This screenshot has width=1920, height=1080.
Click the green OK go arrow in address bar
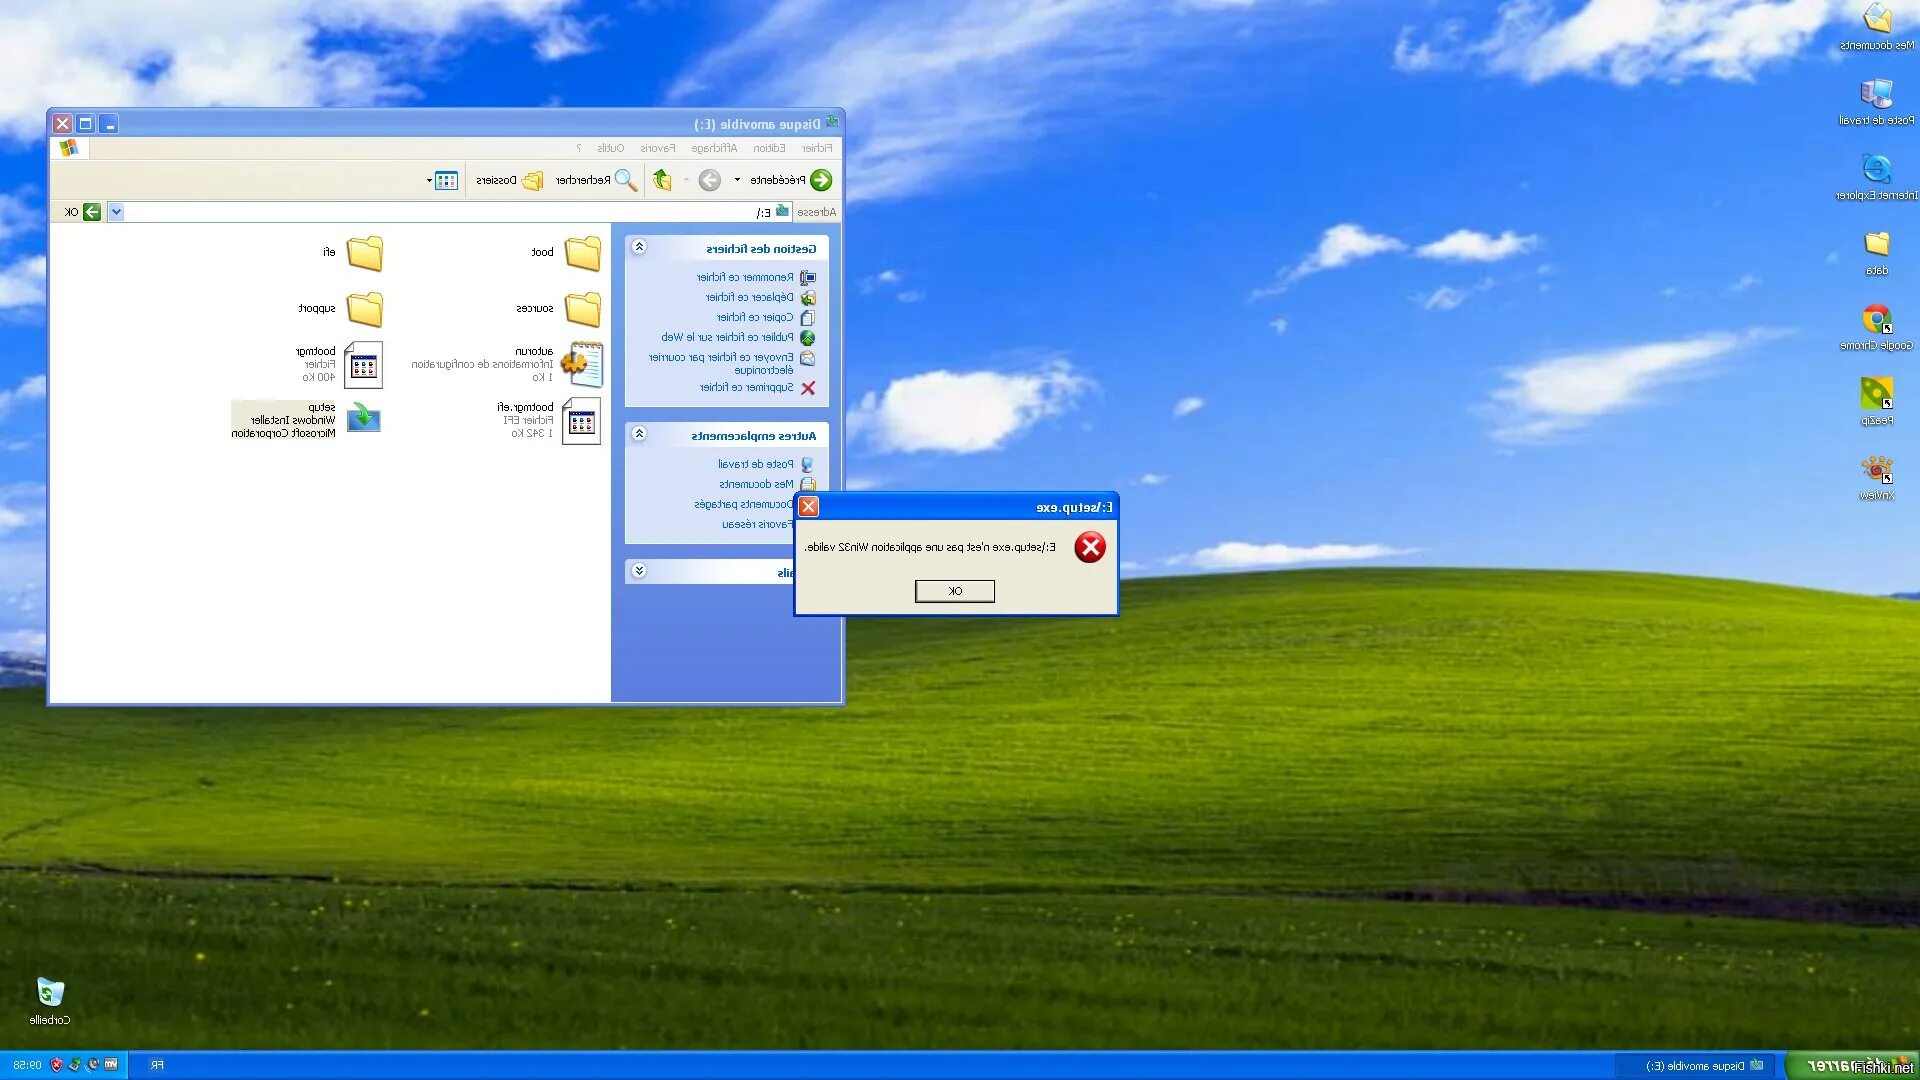(x=92, y=212)
